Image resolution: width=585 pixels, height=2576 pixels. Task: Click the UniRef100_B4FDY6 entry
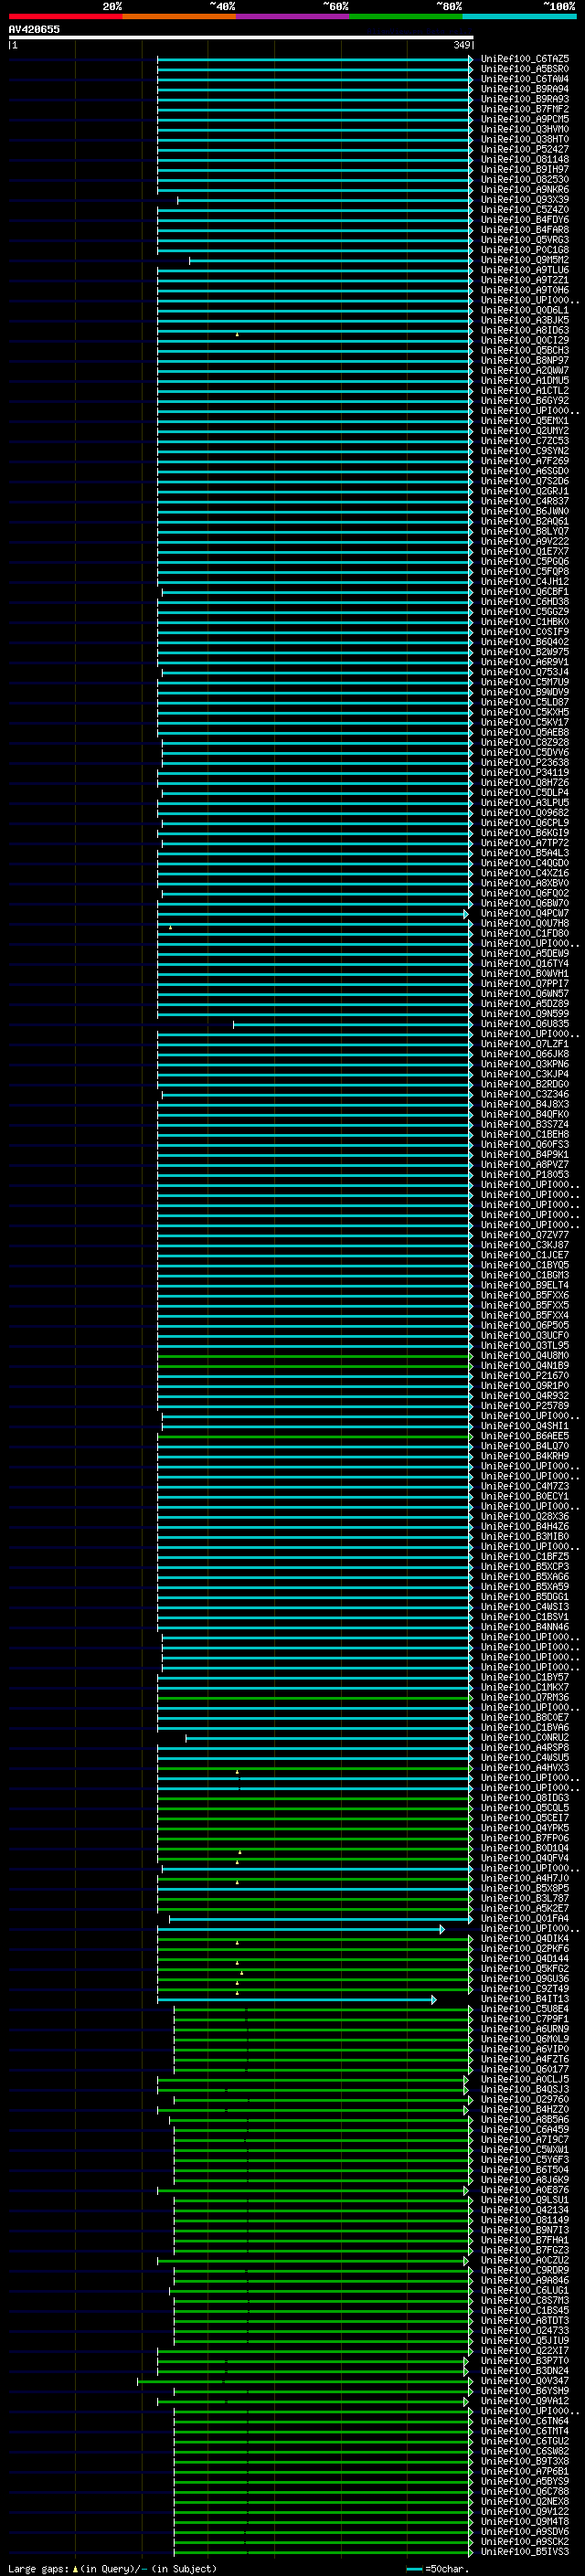pyautogui.click(x=525, y=220)
